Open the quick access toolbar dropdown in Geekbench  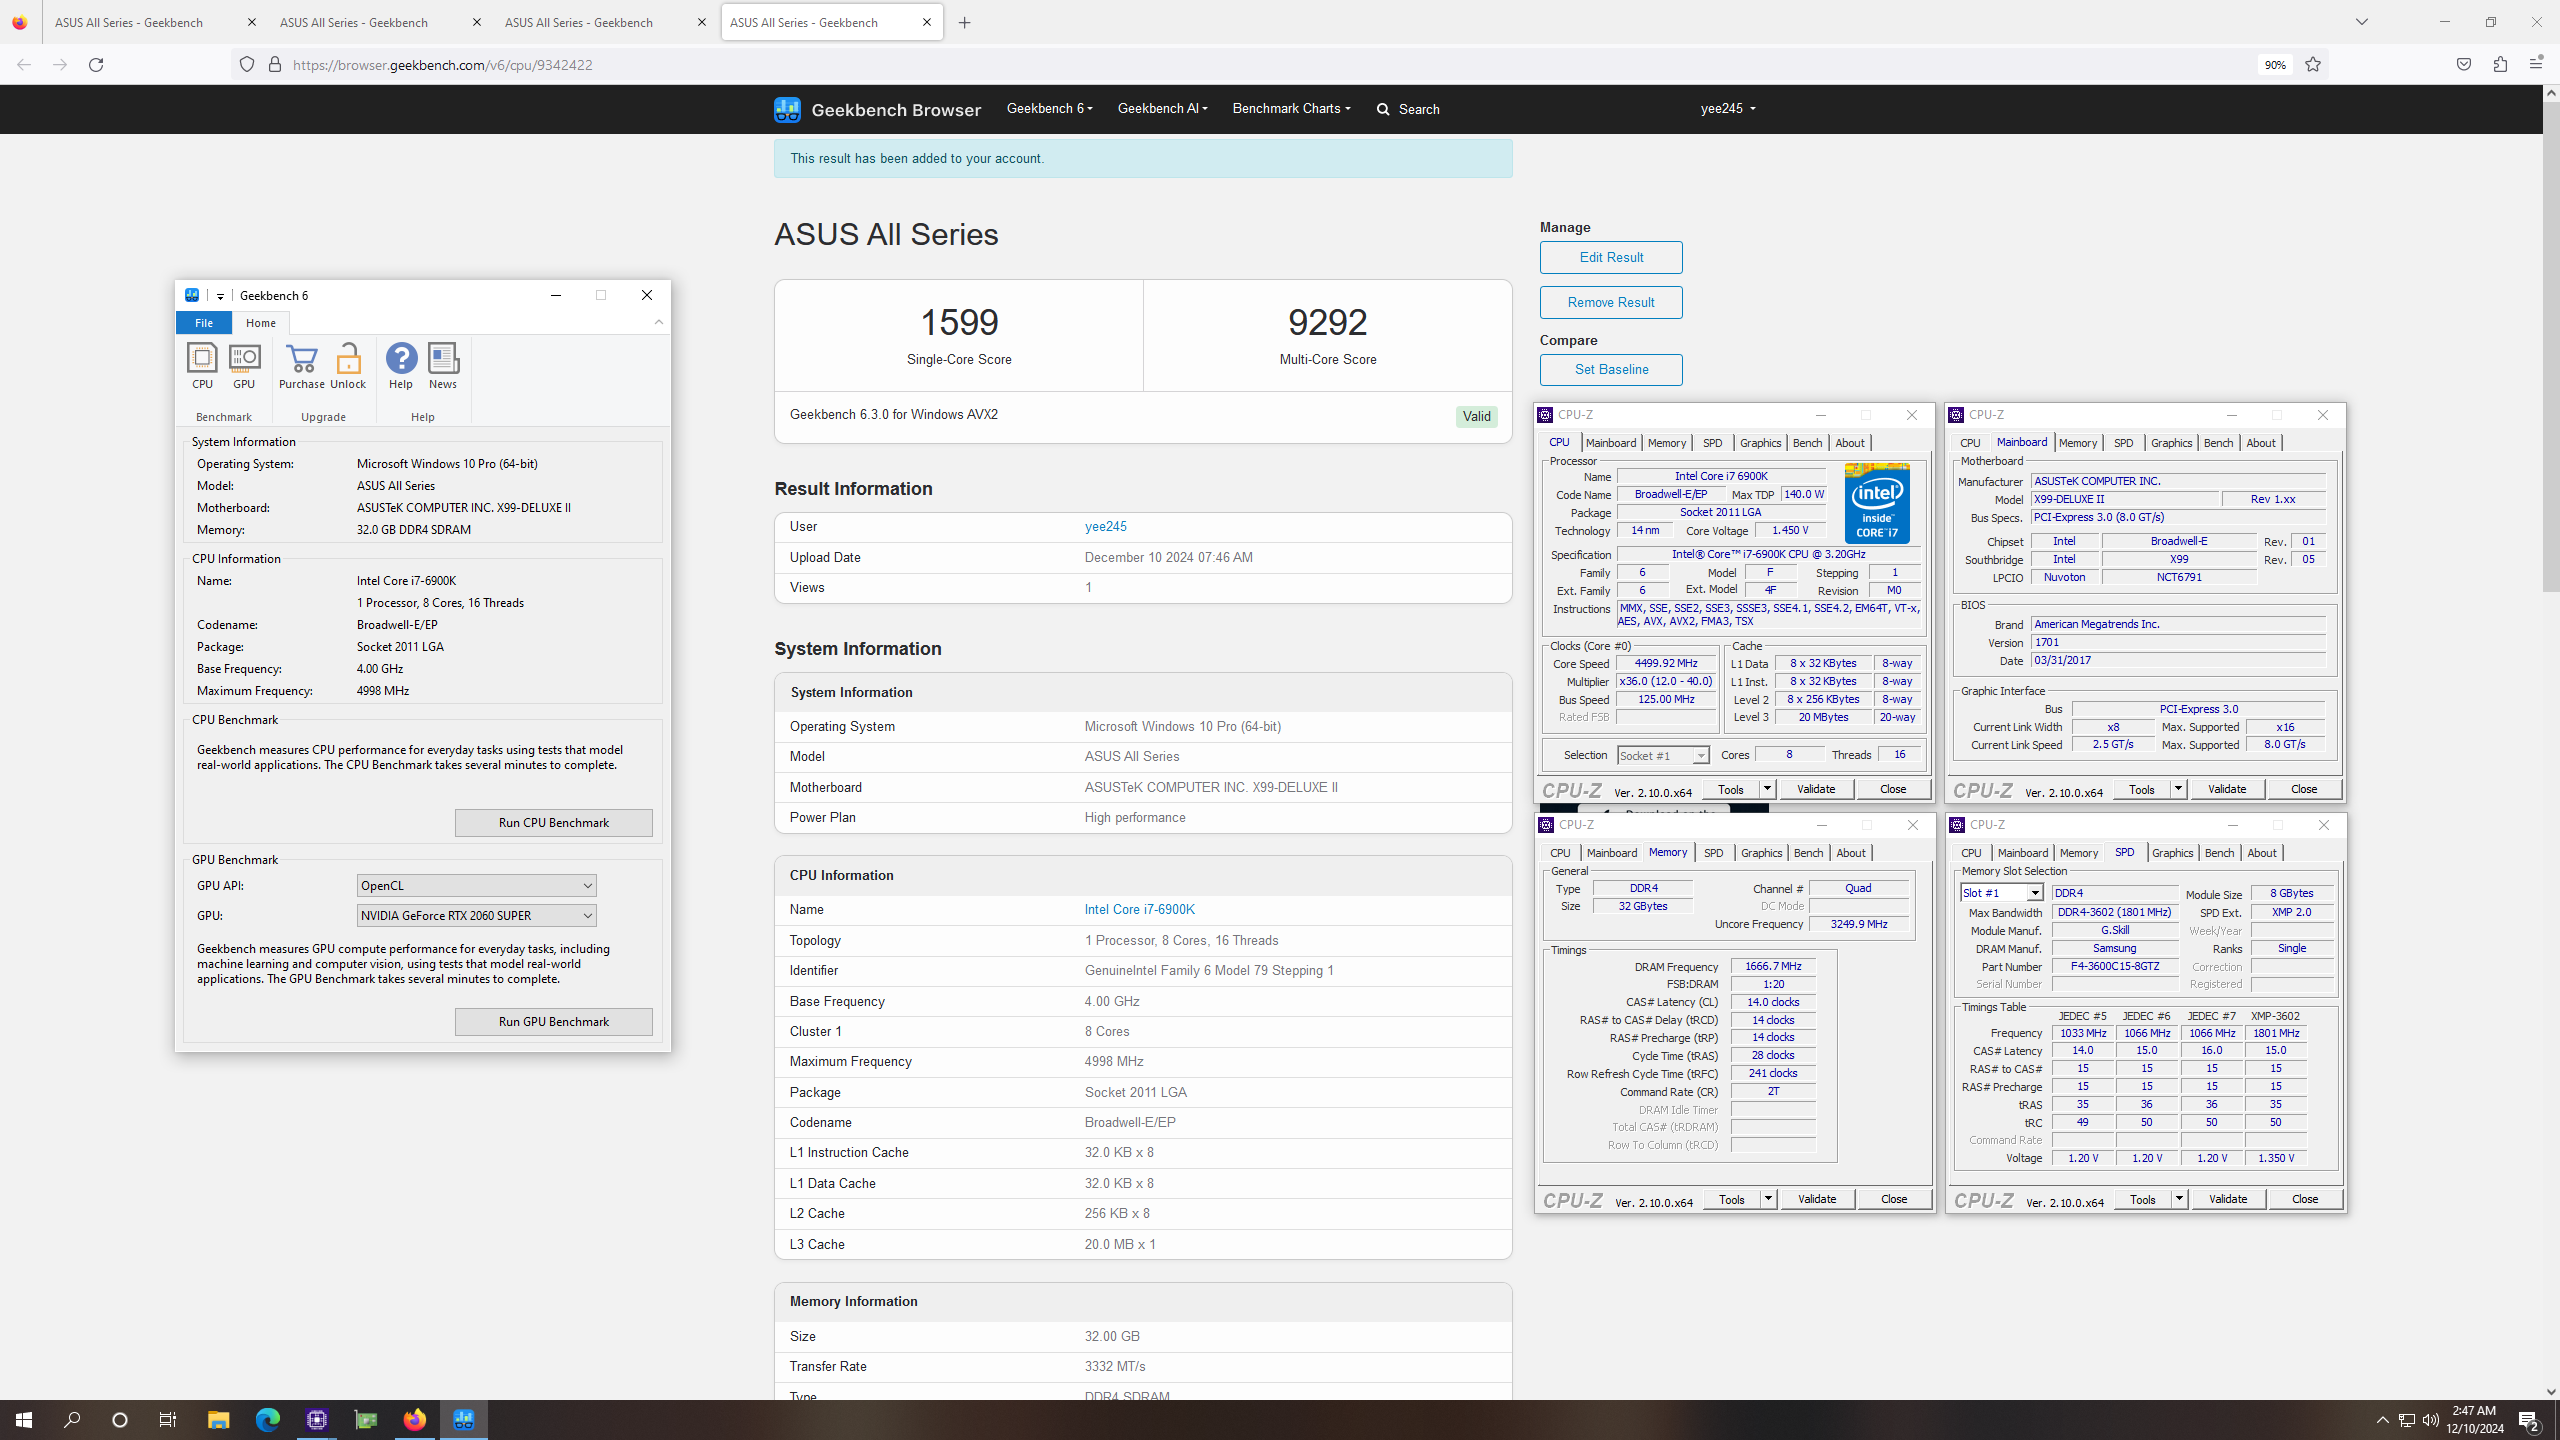220,296
